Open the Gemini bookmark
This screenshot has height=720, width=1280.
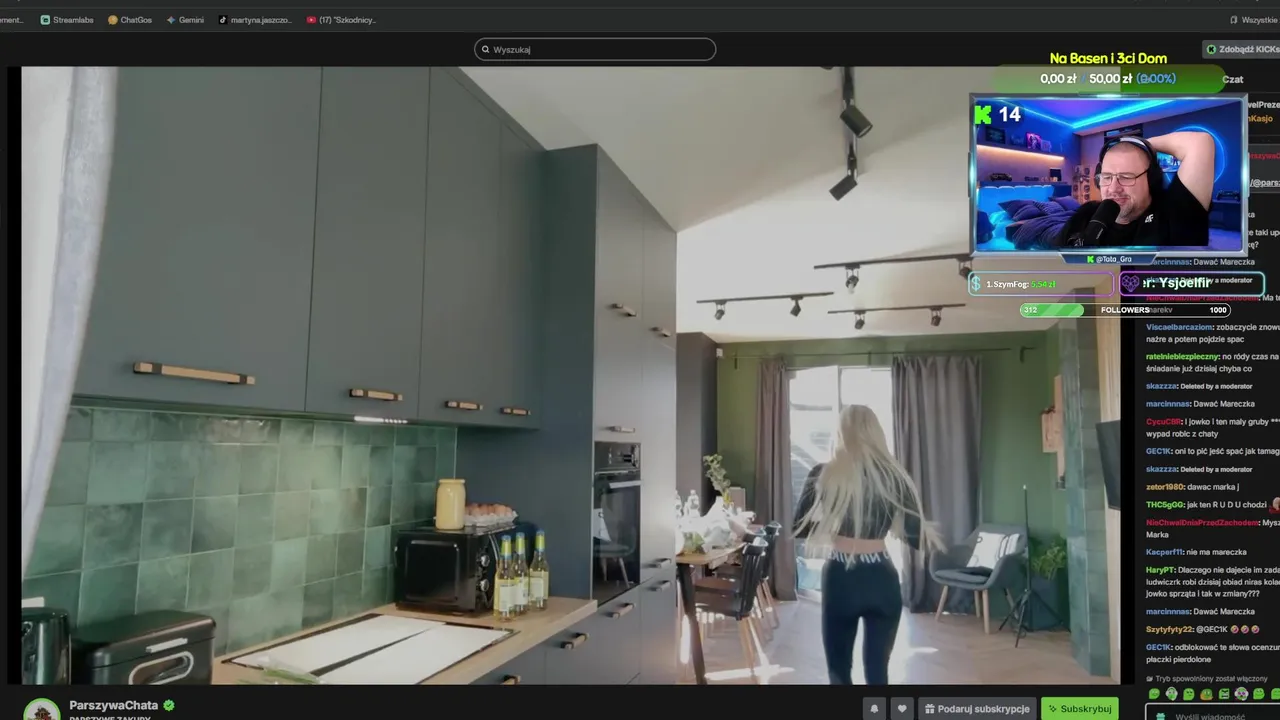(x=185, y=20)
